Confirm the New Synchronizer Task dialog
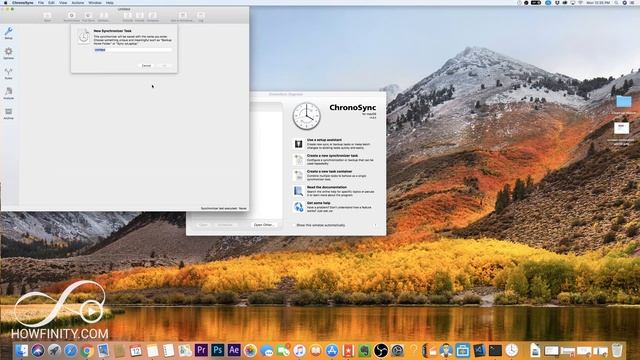The width and height of the screenshot is (640, 360). pyautogui.click(x=164, y=66)
